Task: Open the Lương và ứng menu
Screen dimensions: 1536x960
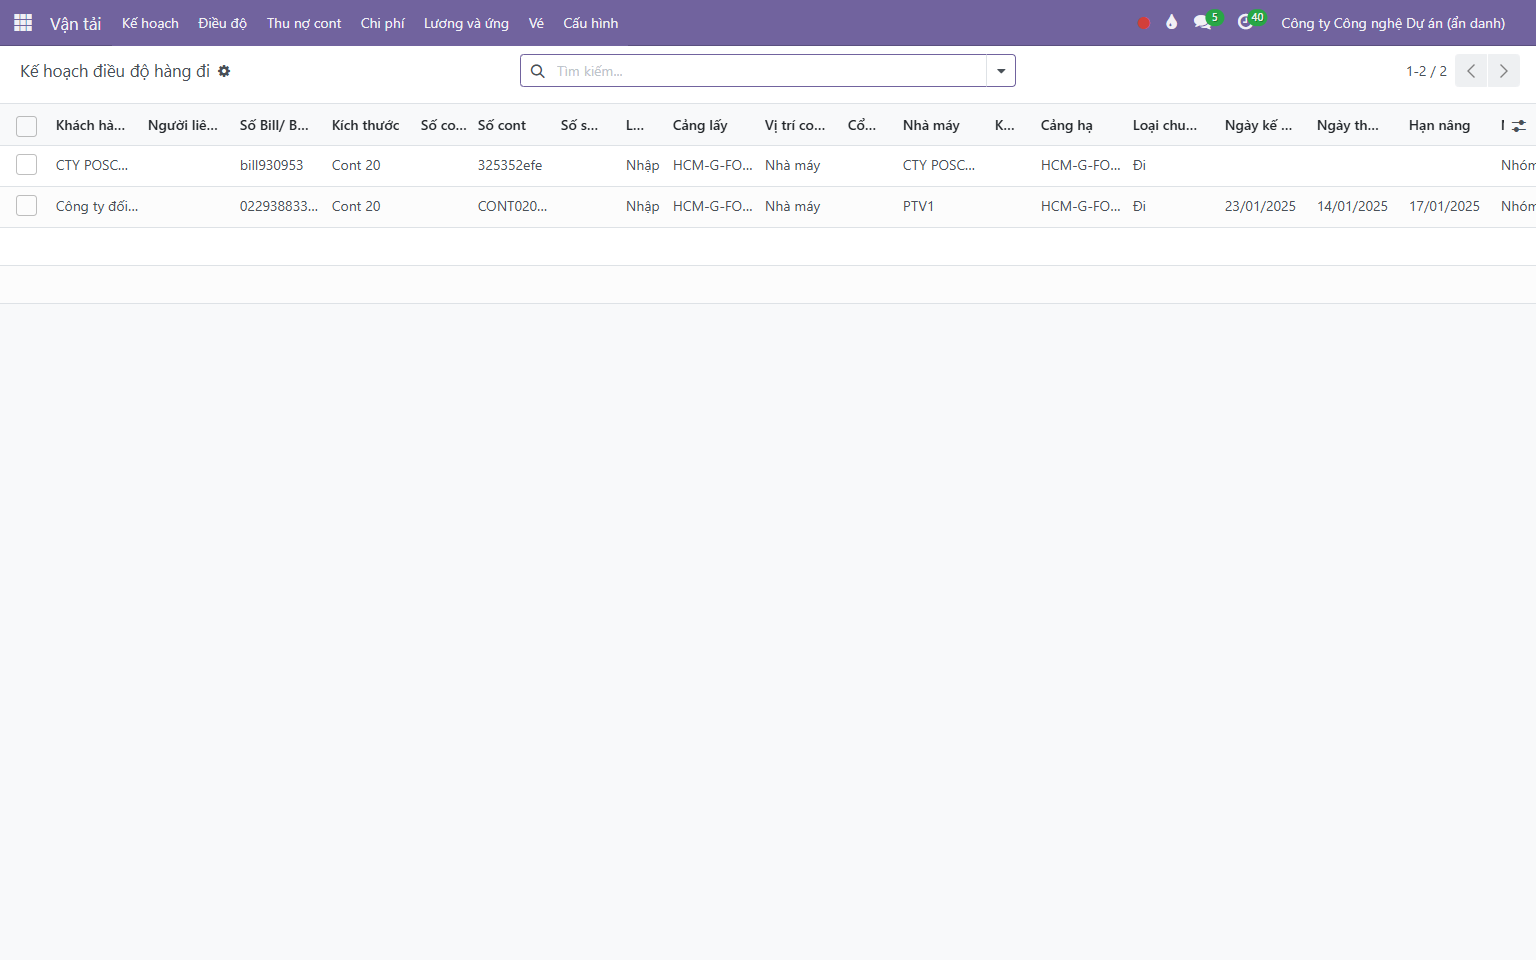Action: click(x=466, y=23)
